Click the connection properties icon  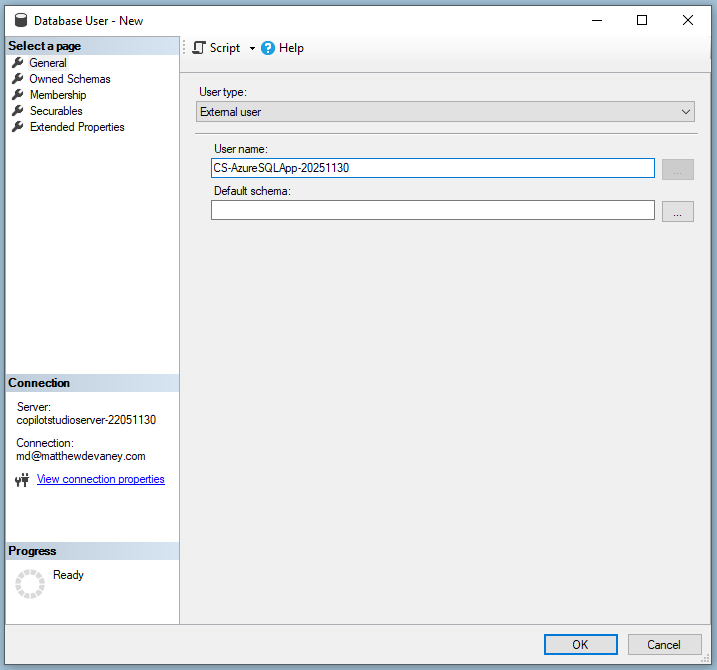point(22,480)
